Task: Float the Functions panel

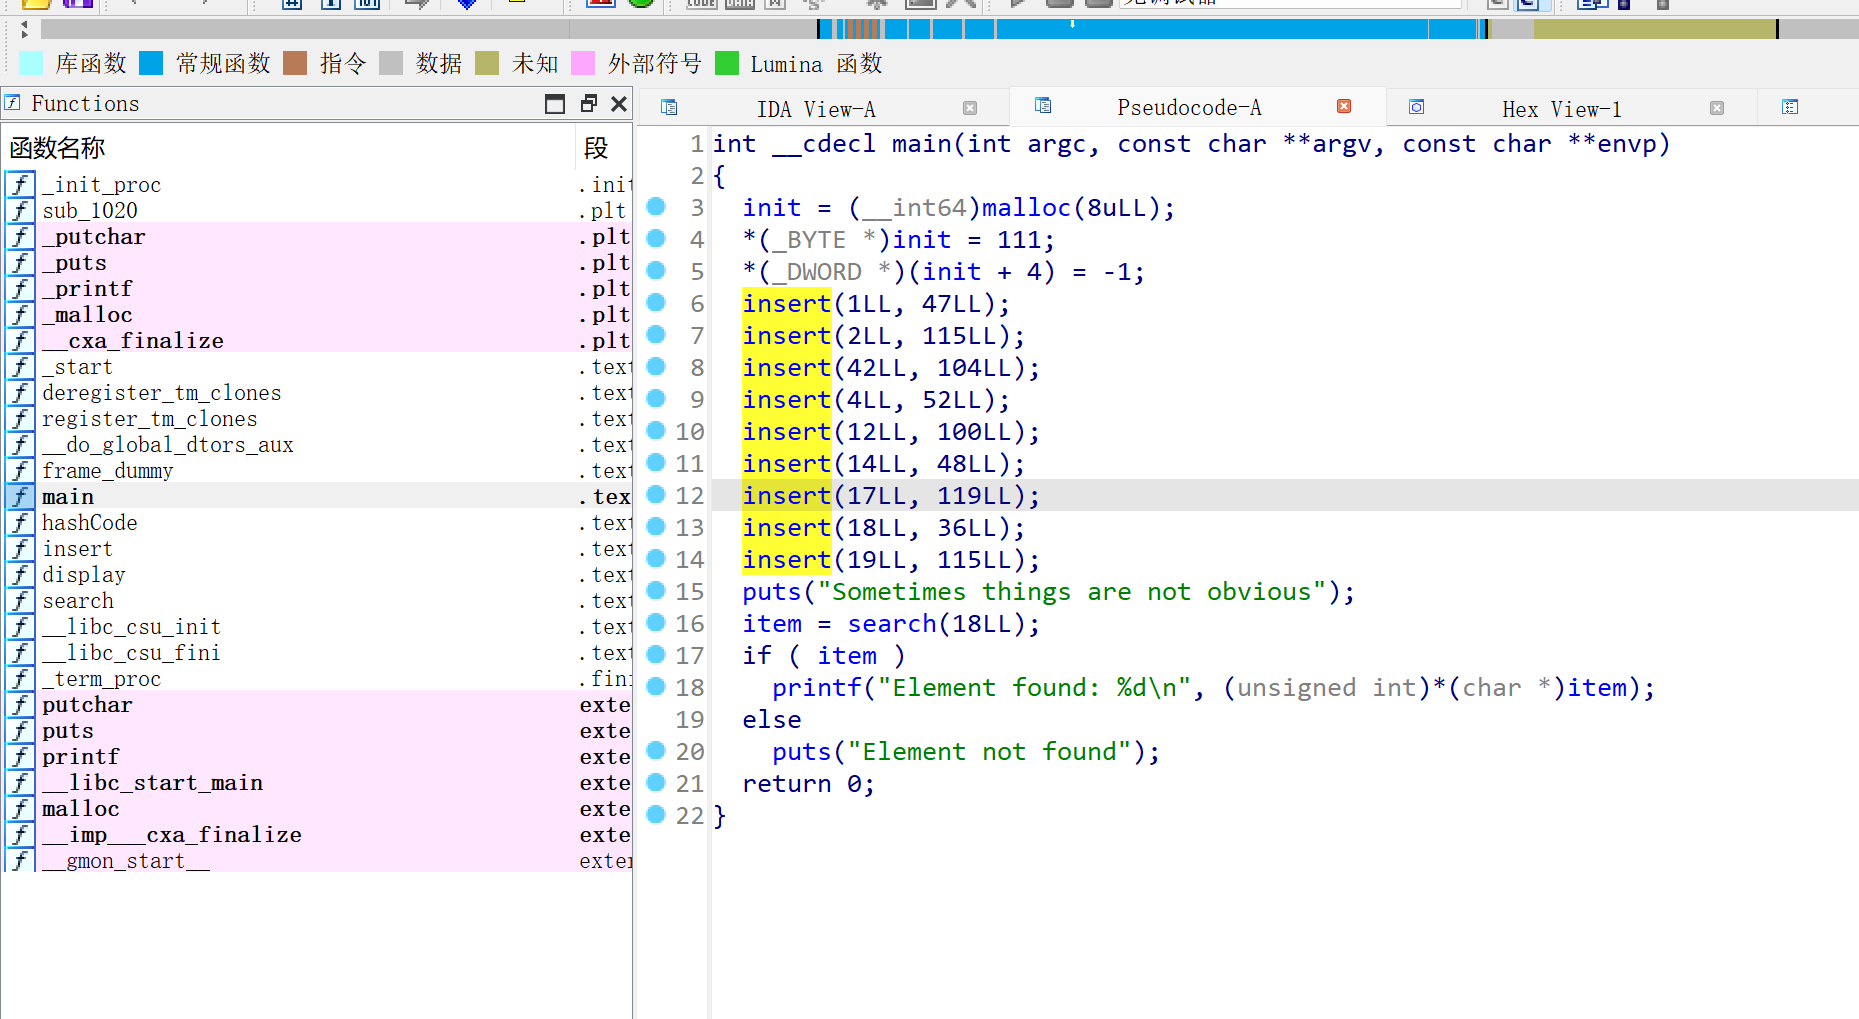Action: click(588, 104)
